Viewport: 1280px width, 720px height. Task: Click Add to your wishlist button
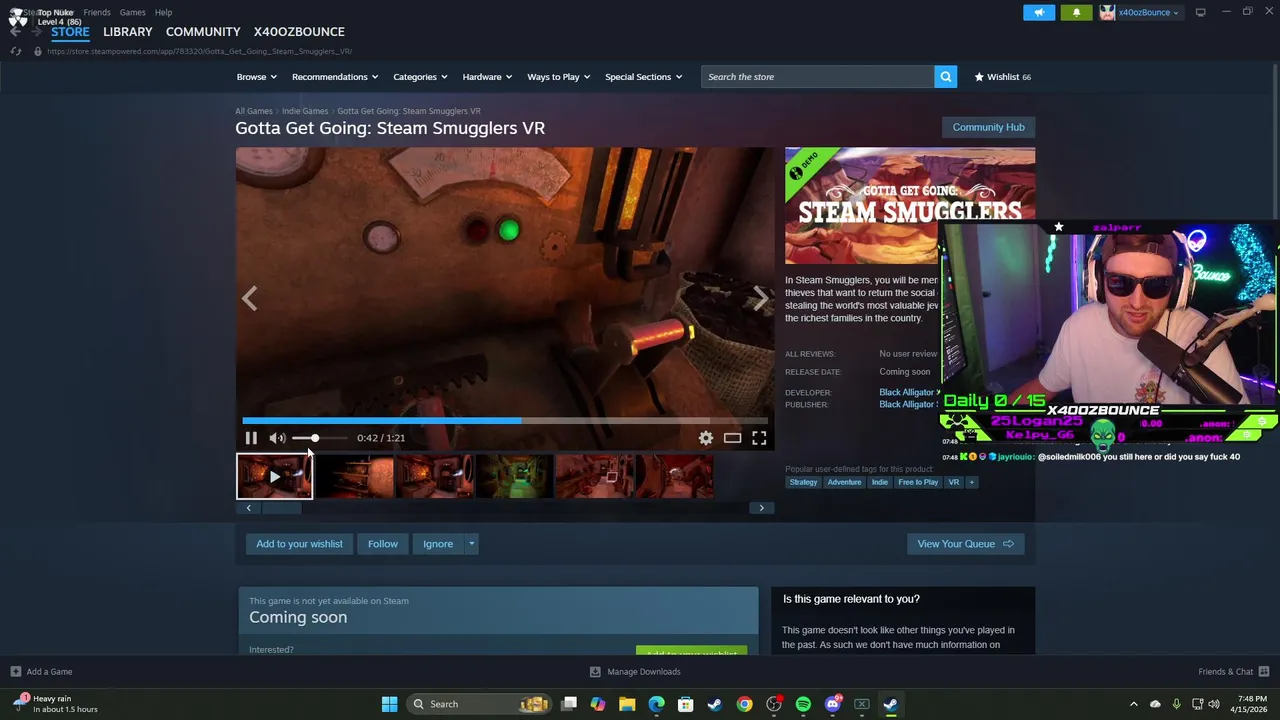299,544
